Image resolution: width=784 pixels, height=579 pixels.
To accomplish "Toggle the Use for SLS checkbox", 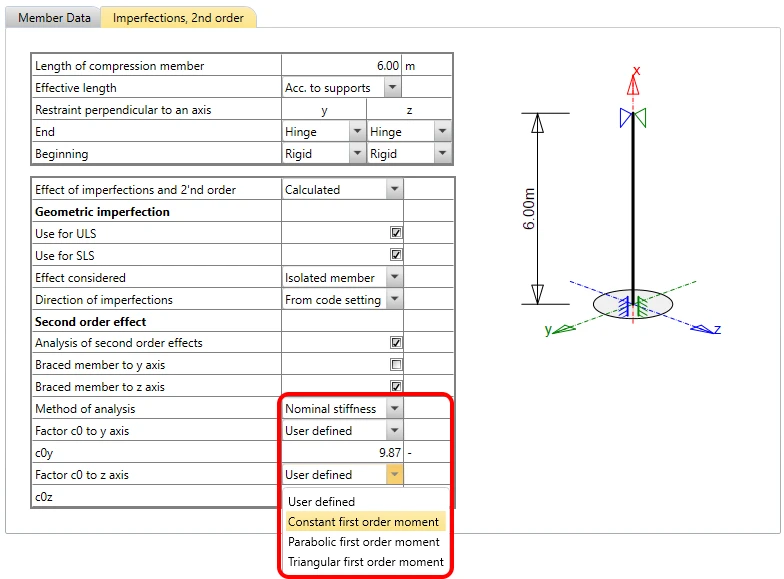I will coord(396,254).
